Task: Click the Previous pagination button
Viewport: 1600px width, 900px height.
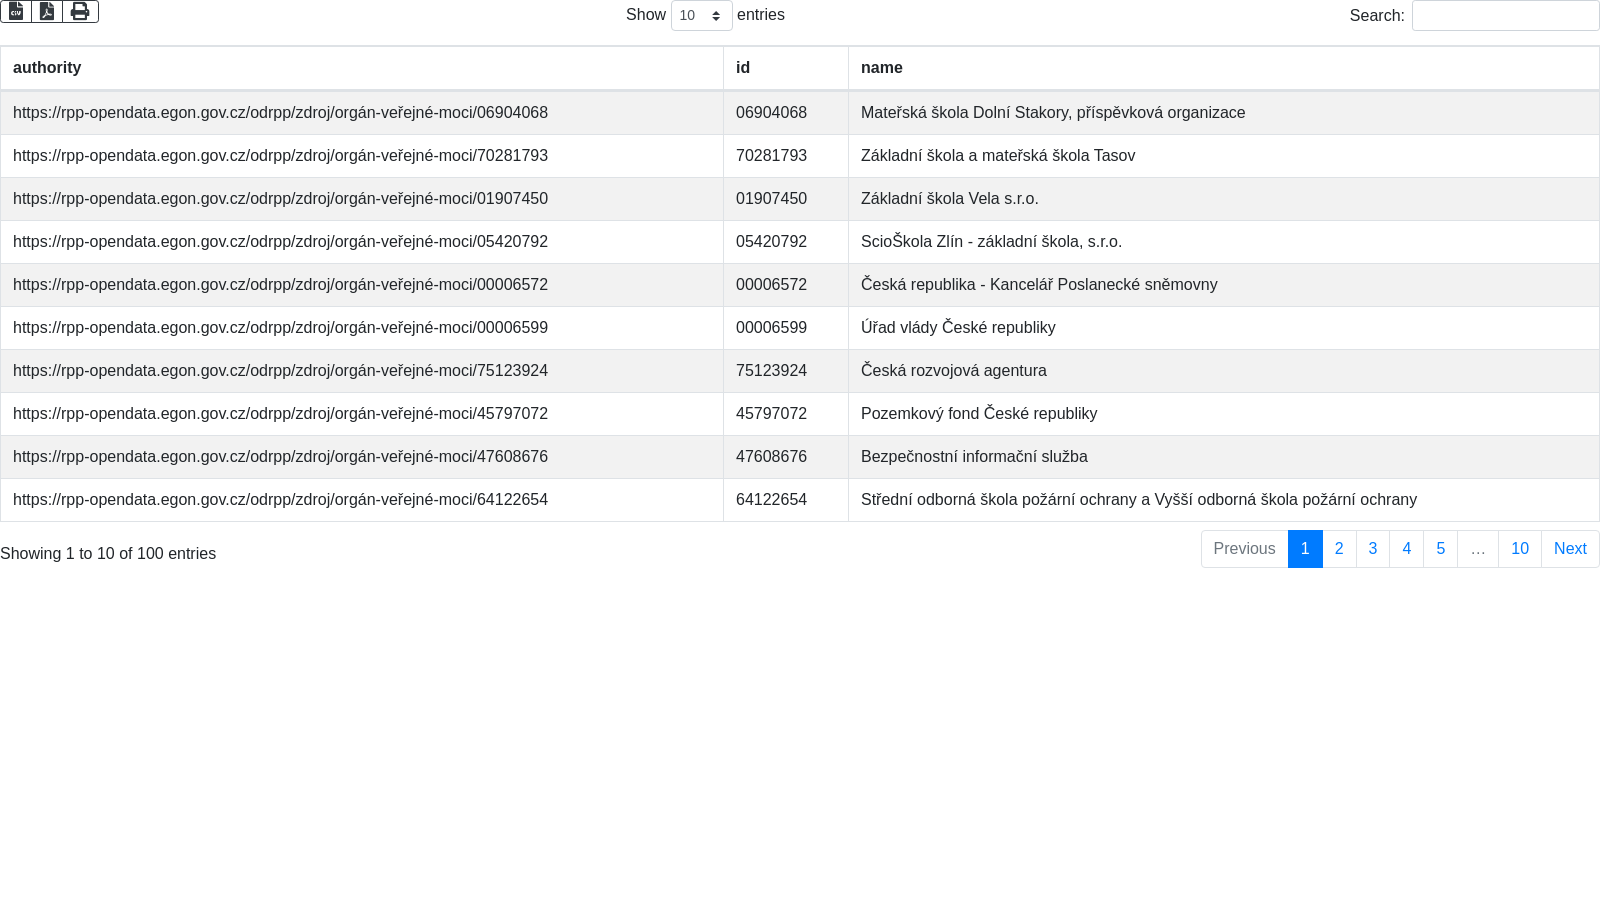Action: click(x=1244, y=549)
